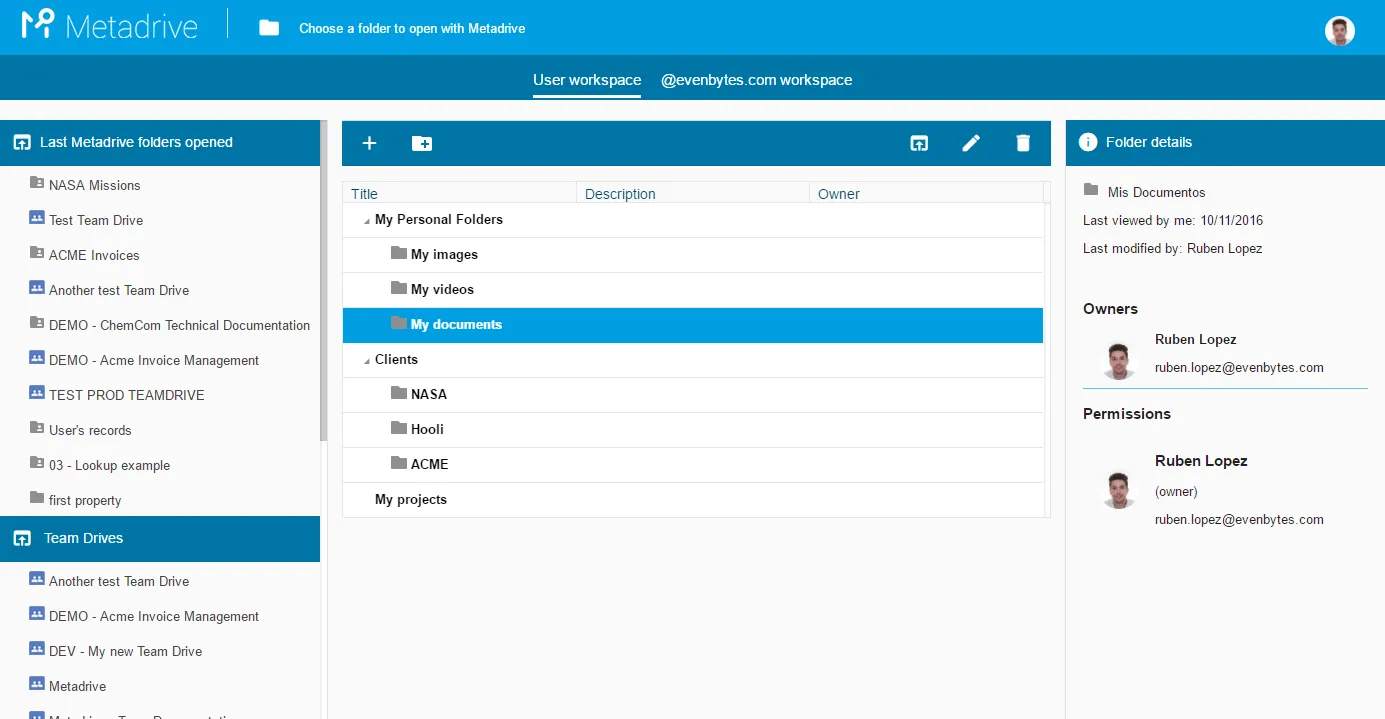1385x719 pixels.
Task: Select the Hooli row
Action: 693,430
